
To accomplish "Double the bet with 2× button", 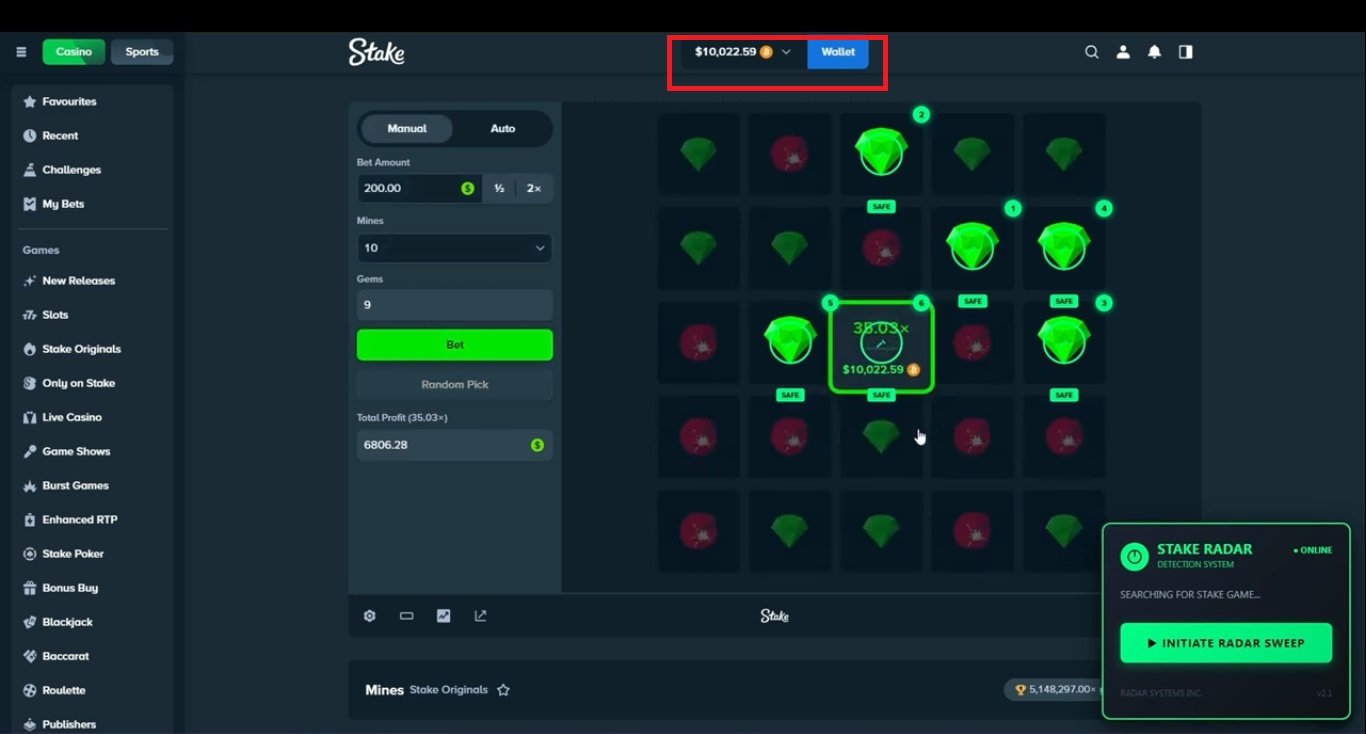I will point(534,188).
